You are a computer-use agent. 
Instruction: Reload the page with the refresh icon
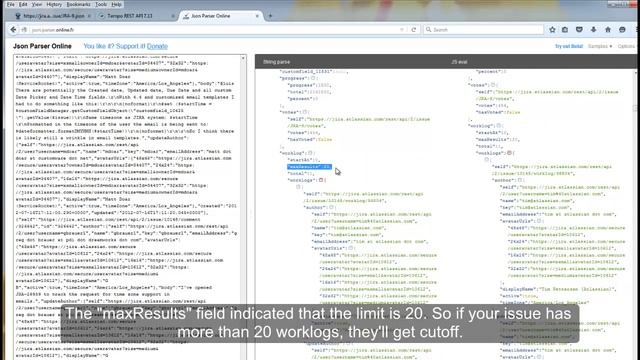point(413,30)
